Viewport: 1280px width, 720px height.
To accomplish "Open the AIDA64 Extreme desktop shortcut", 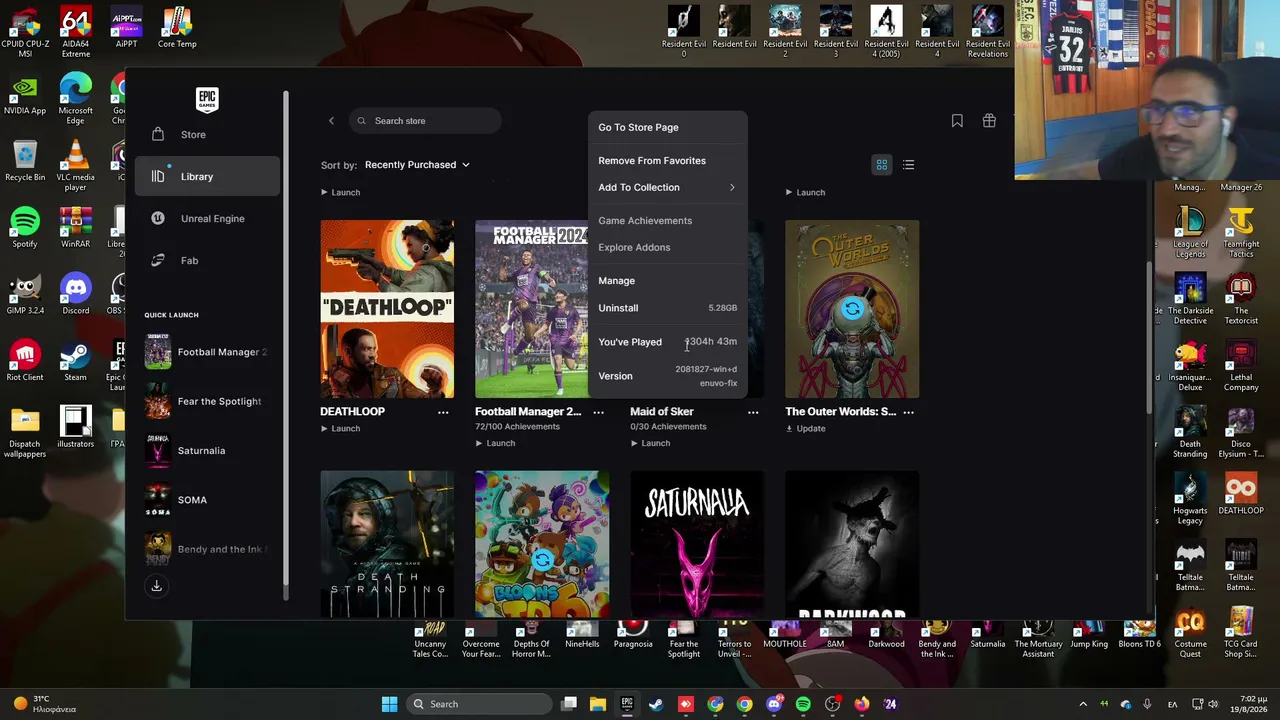I will 75,32.
